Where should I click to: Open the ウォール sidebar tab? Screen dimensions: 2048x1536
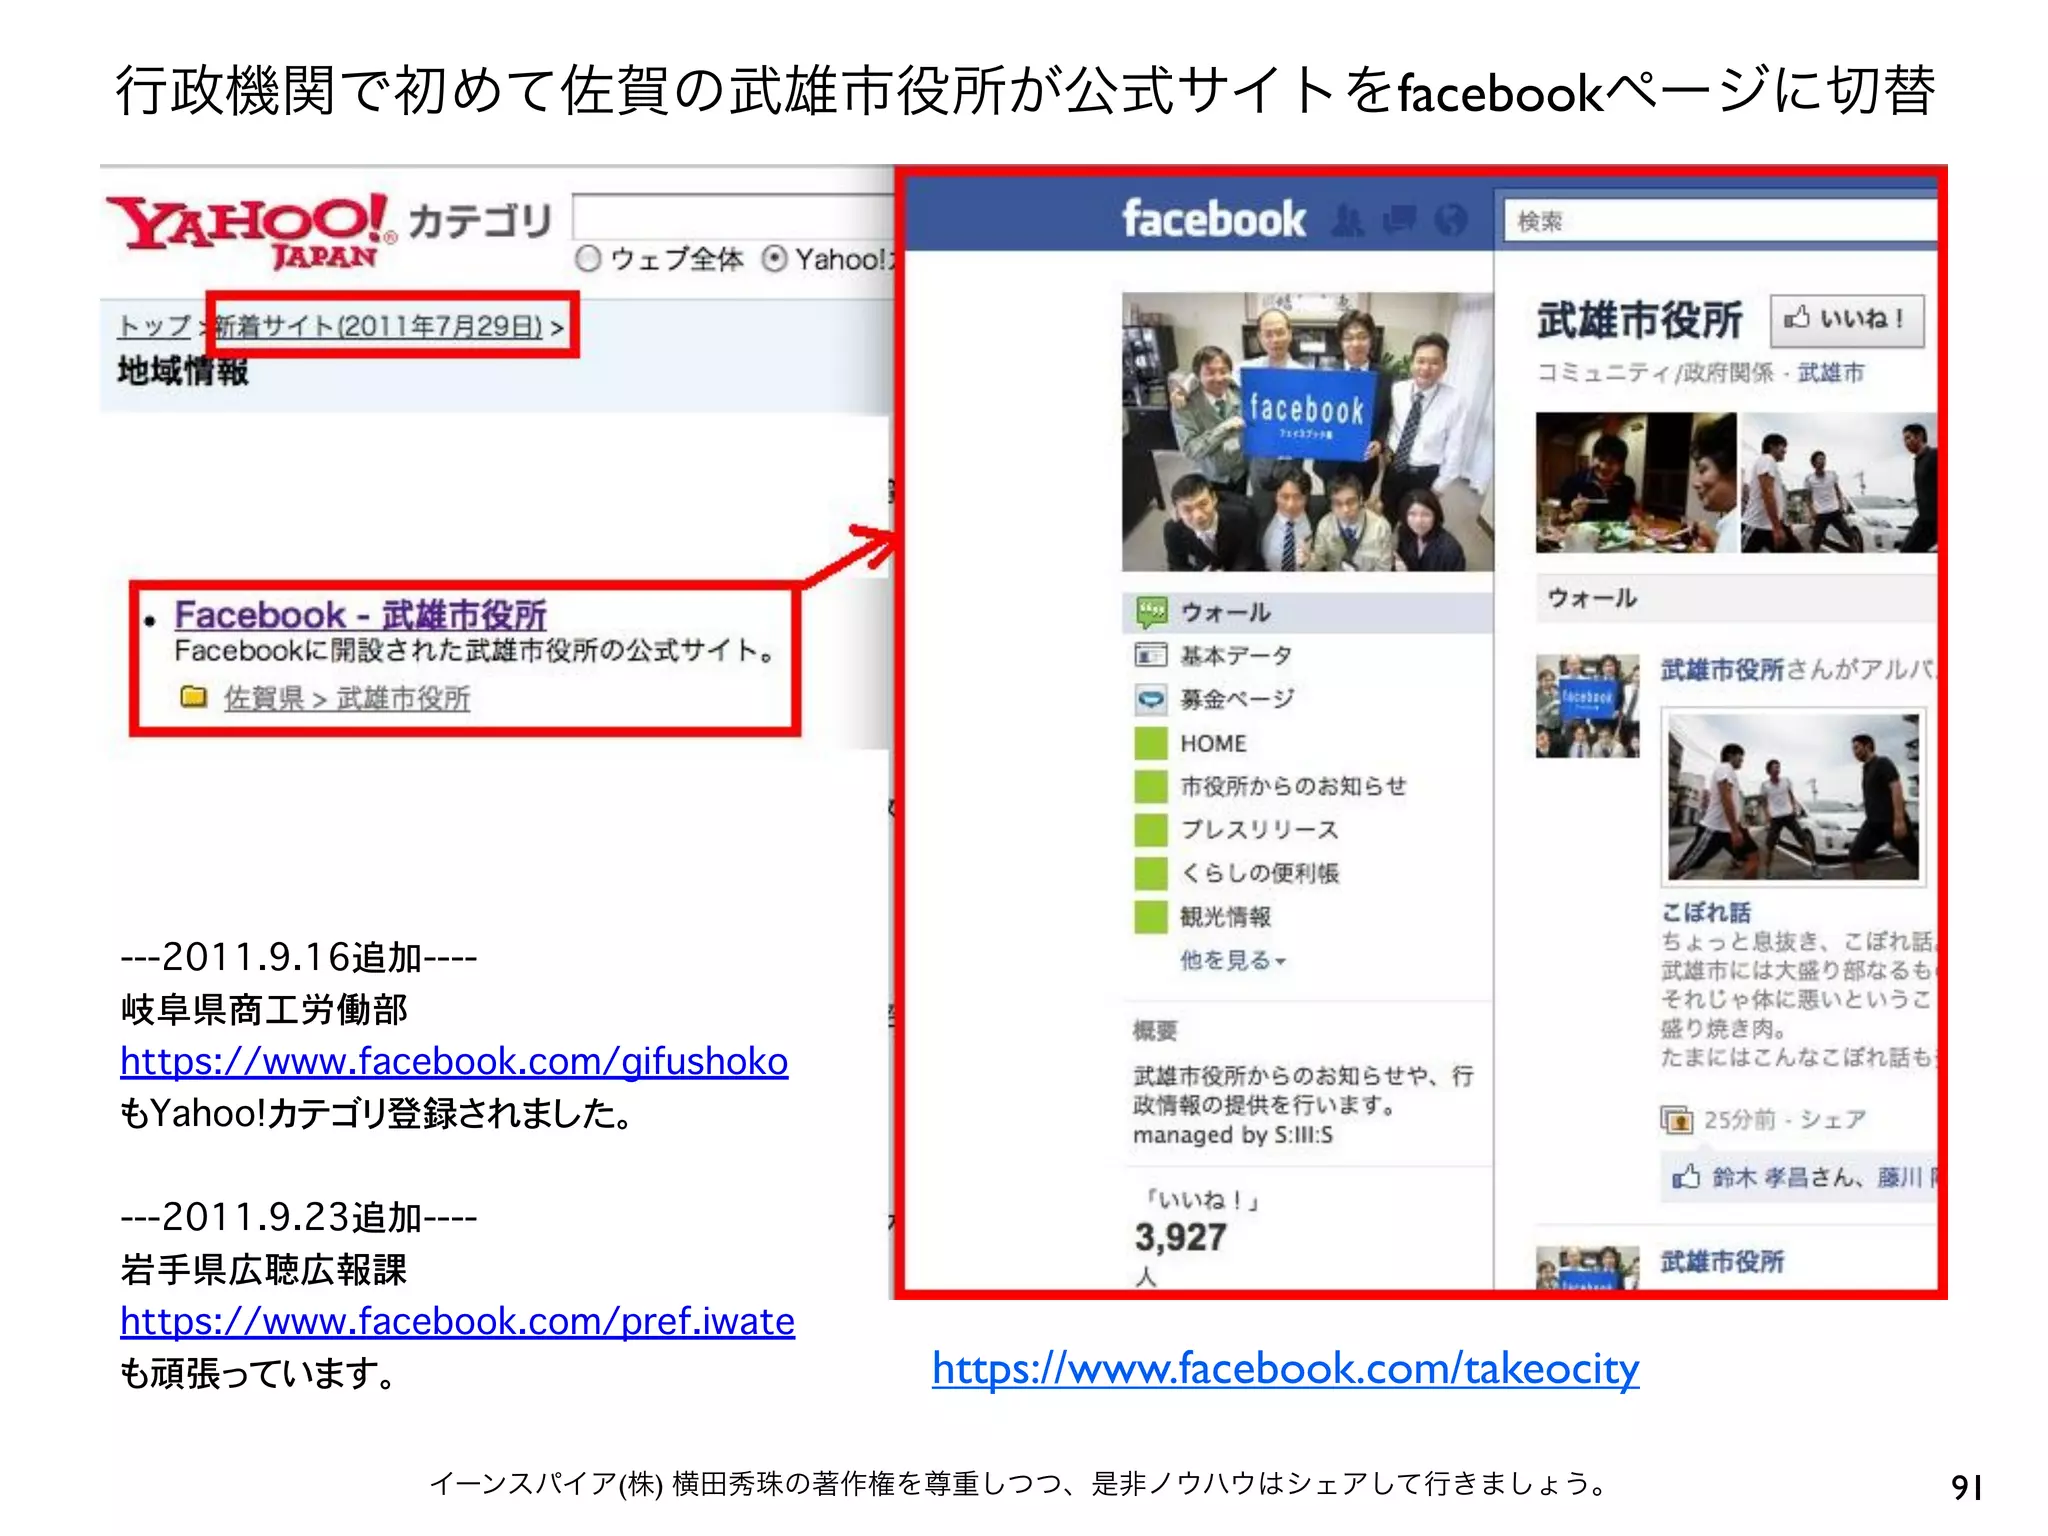(1308, 612)
